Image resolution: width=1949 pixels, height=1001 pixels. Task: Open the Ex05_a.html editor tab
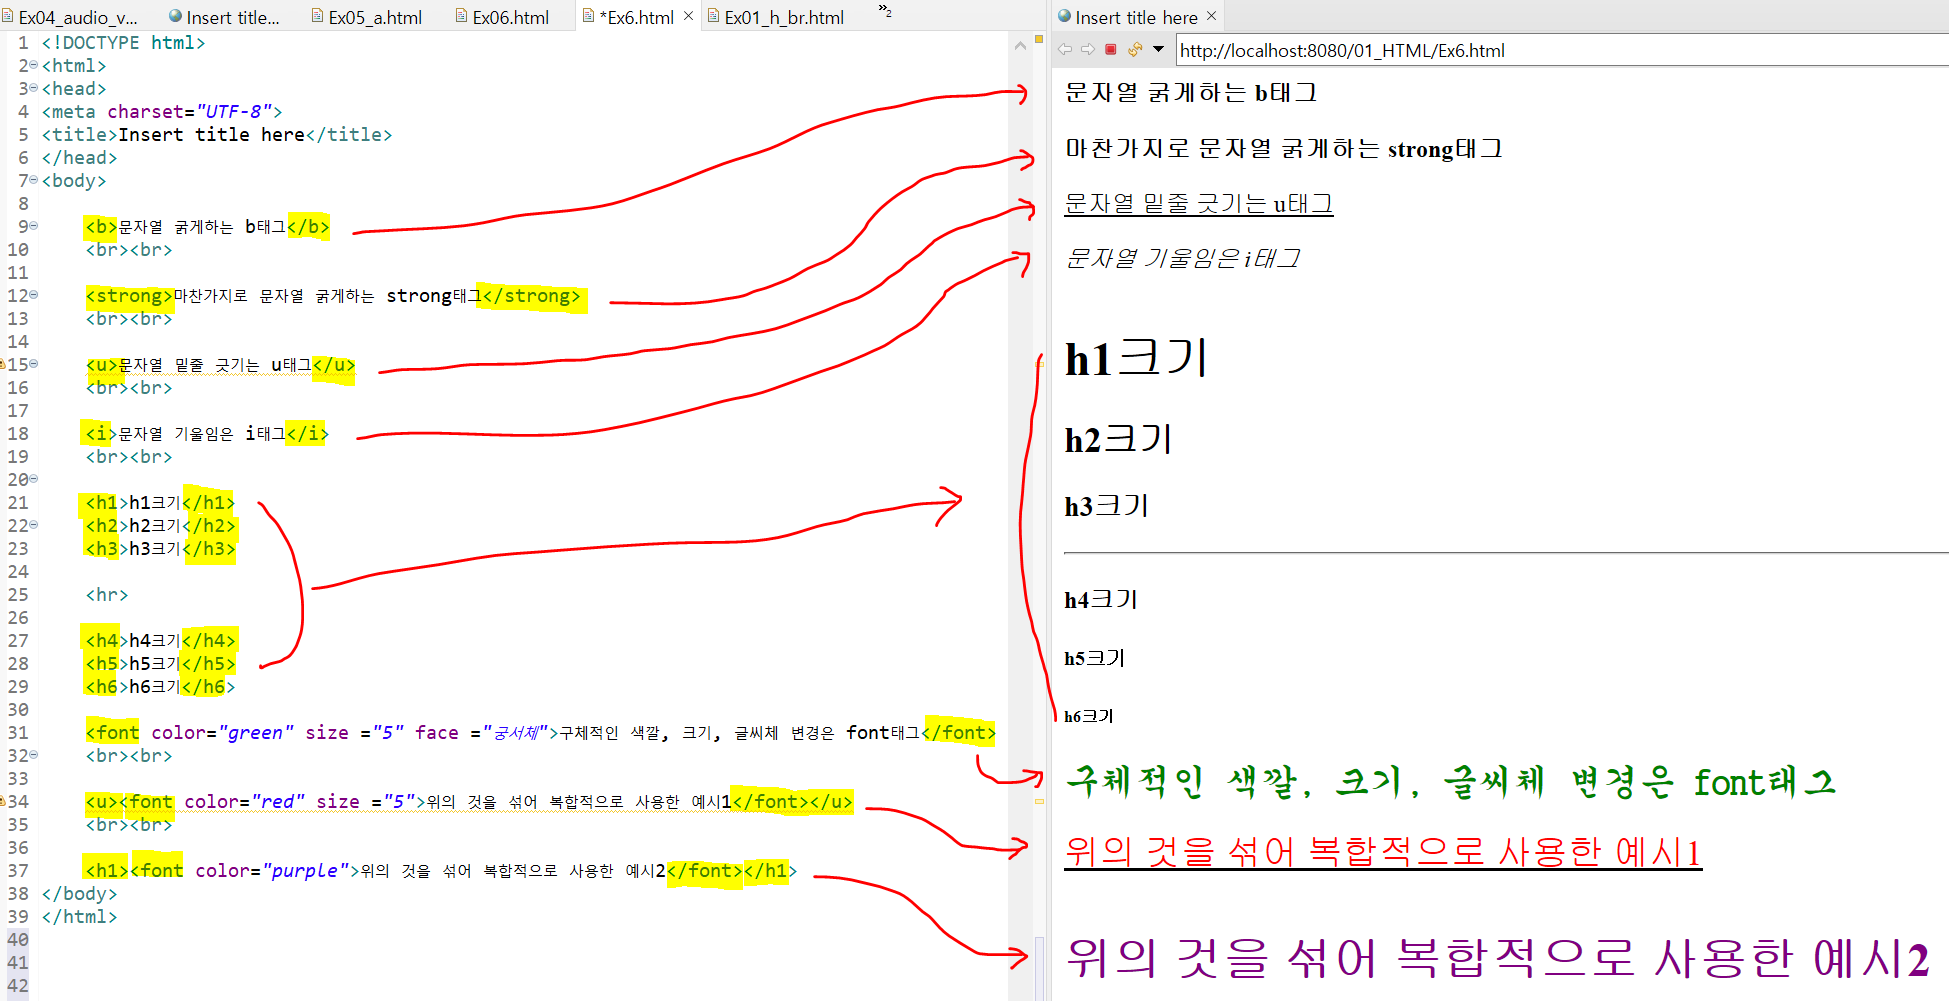click(x=368, y=17)
